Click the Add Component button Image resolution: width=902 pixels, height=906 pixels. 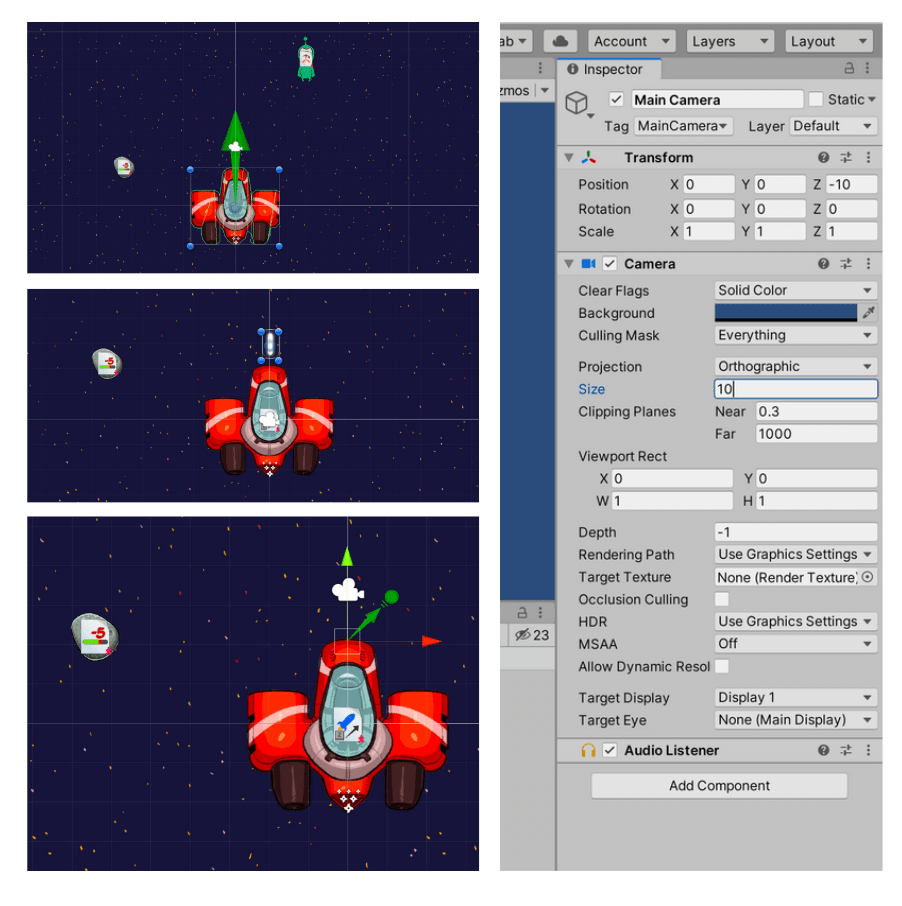pos(719,786)
